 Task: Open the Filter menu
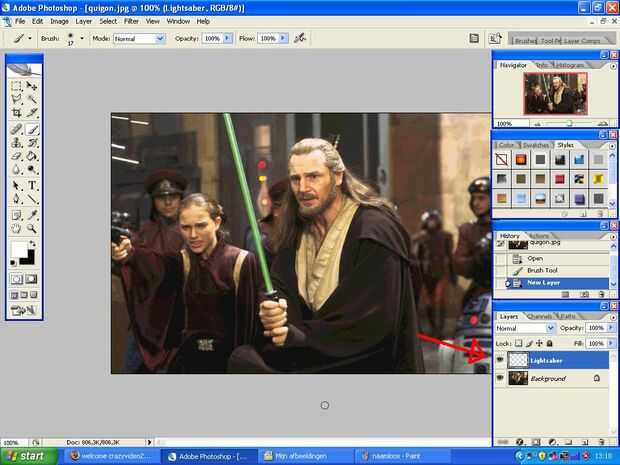[x=131, y=21]
